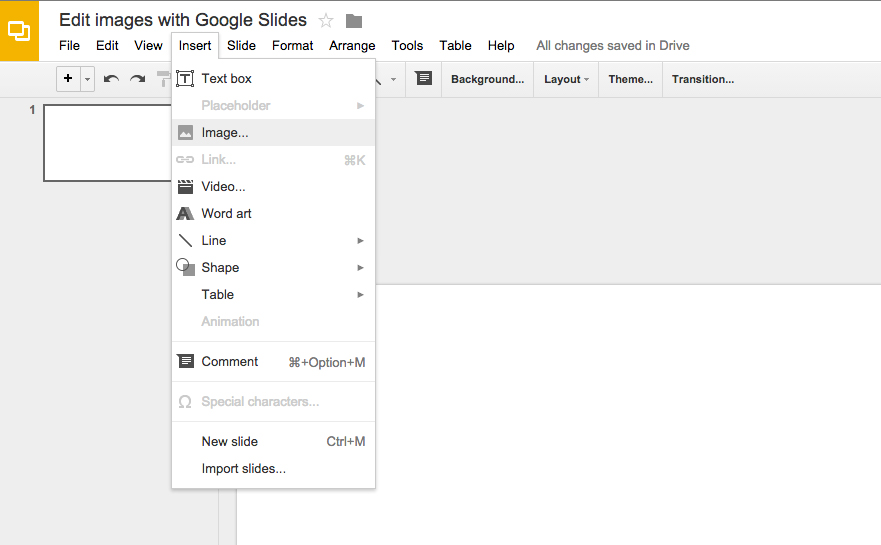Click the new slide plus button
This screenshot has width=881, height=545.
tap(68, 79)
